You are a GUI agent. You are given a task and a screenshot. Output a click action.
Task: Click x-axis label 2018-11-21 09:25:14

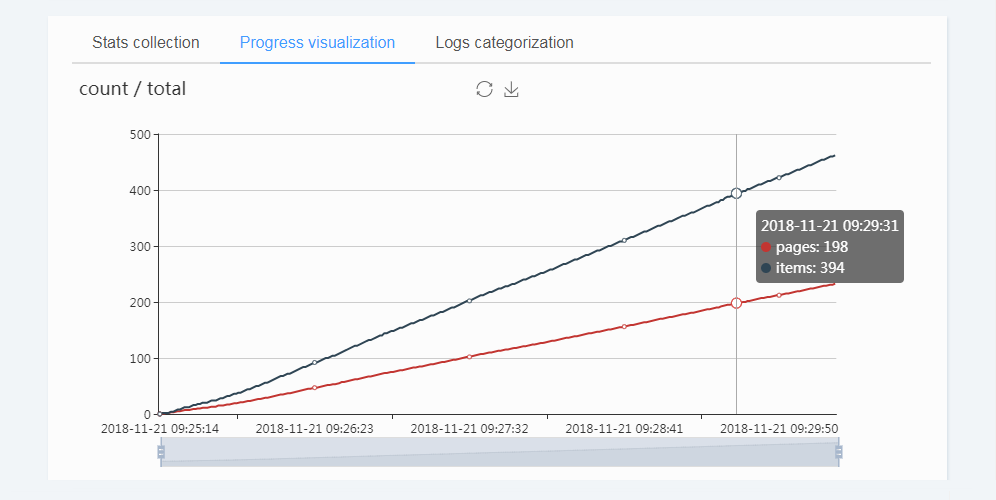[160, 429]
